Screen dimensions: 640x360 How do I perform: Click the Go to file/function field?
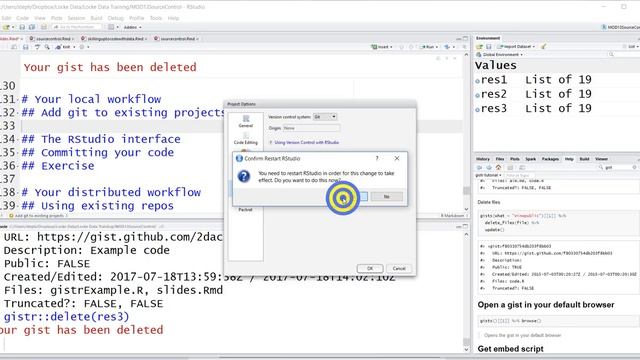point(77,27)
